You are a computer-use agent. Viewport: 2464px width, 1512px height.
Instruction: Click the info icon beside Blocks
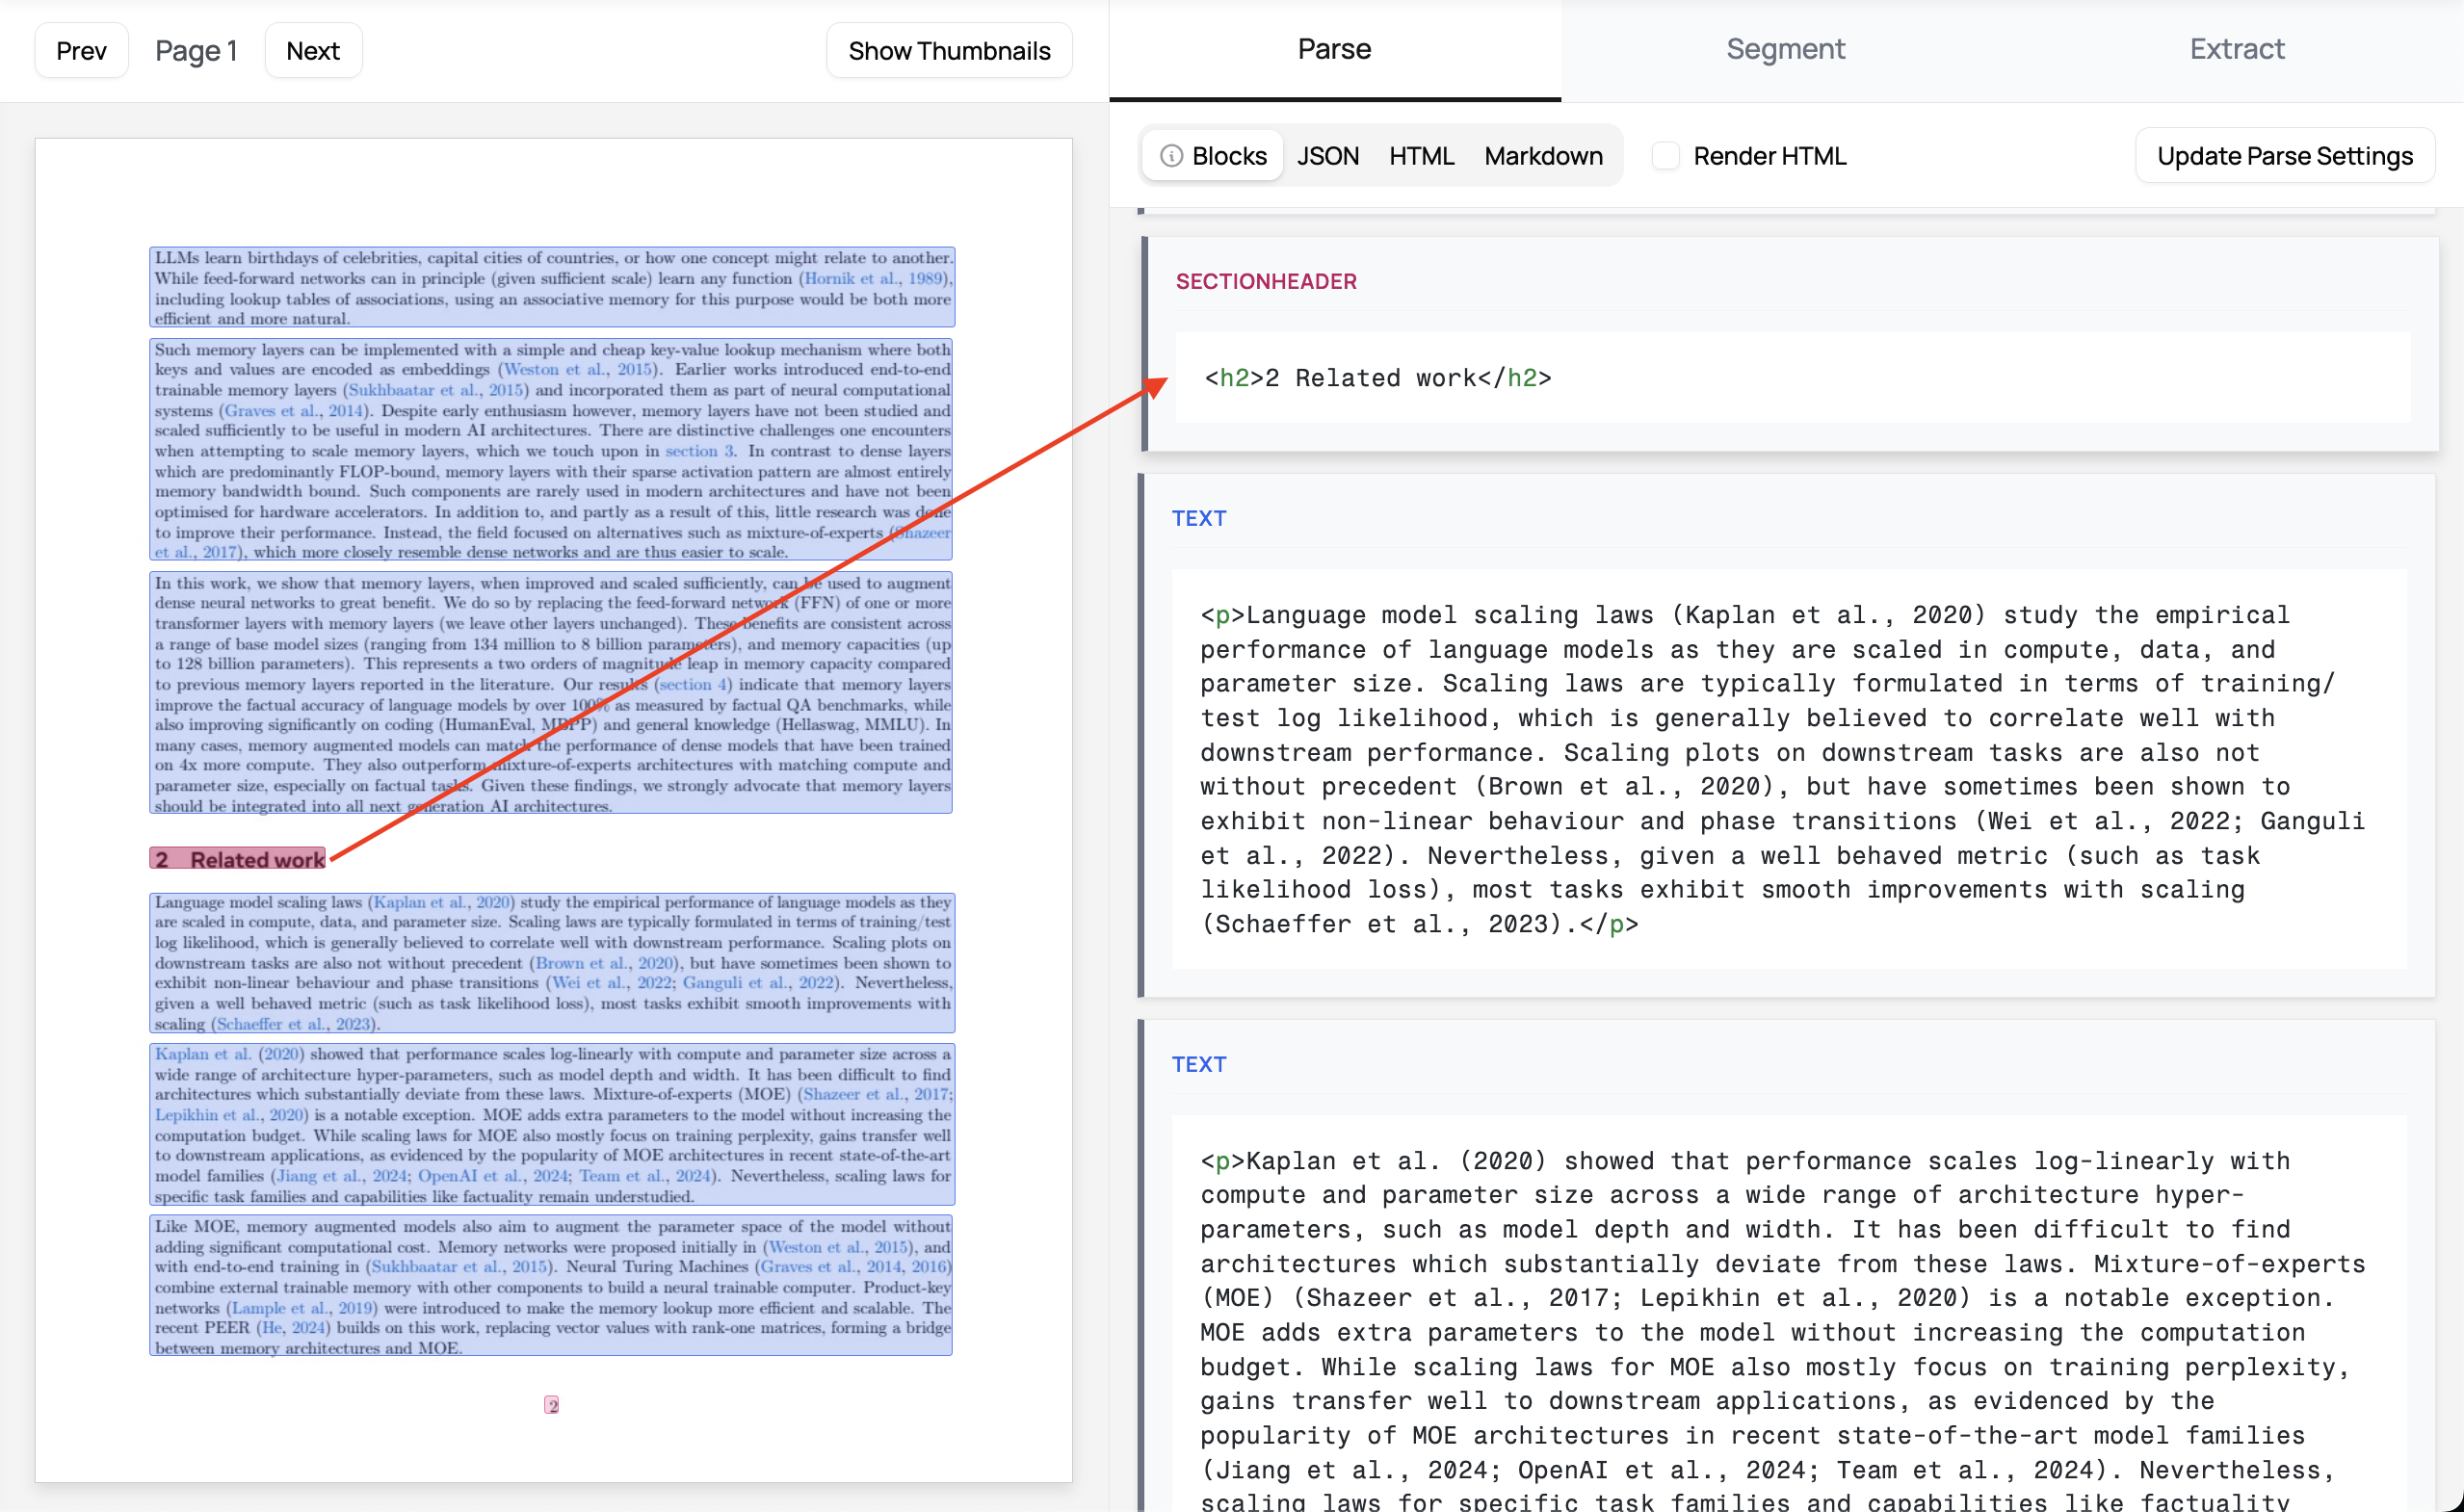point(1171,156)
